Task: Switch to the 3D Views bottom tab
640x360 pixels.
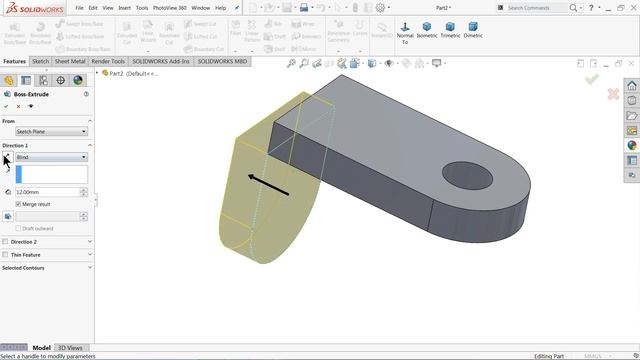Action: 70,348
